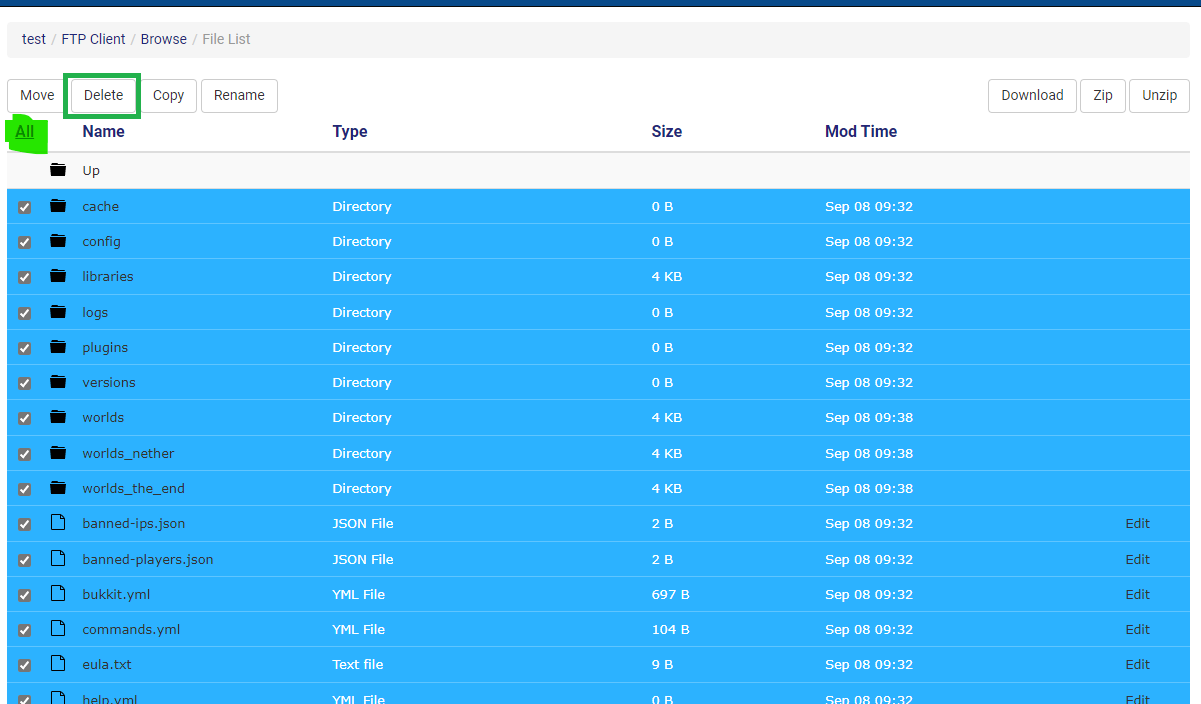Zip the selected files
The image size is (1201, 704).
[x=1103, y=96]
